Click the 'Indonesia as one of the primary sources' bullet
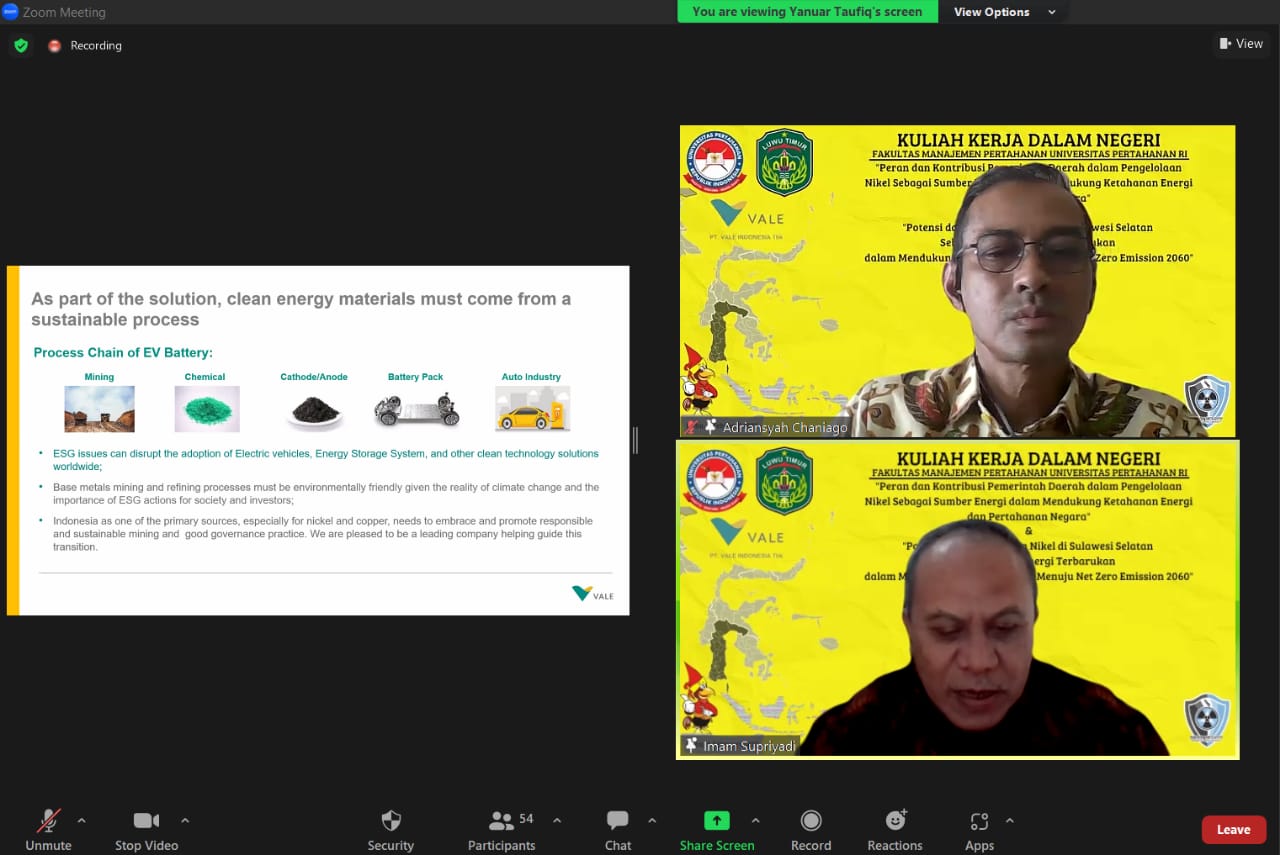This screenshot has height=855, width=1280. click(323, 534)
